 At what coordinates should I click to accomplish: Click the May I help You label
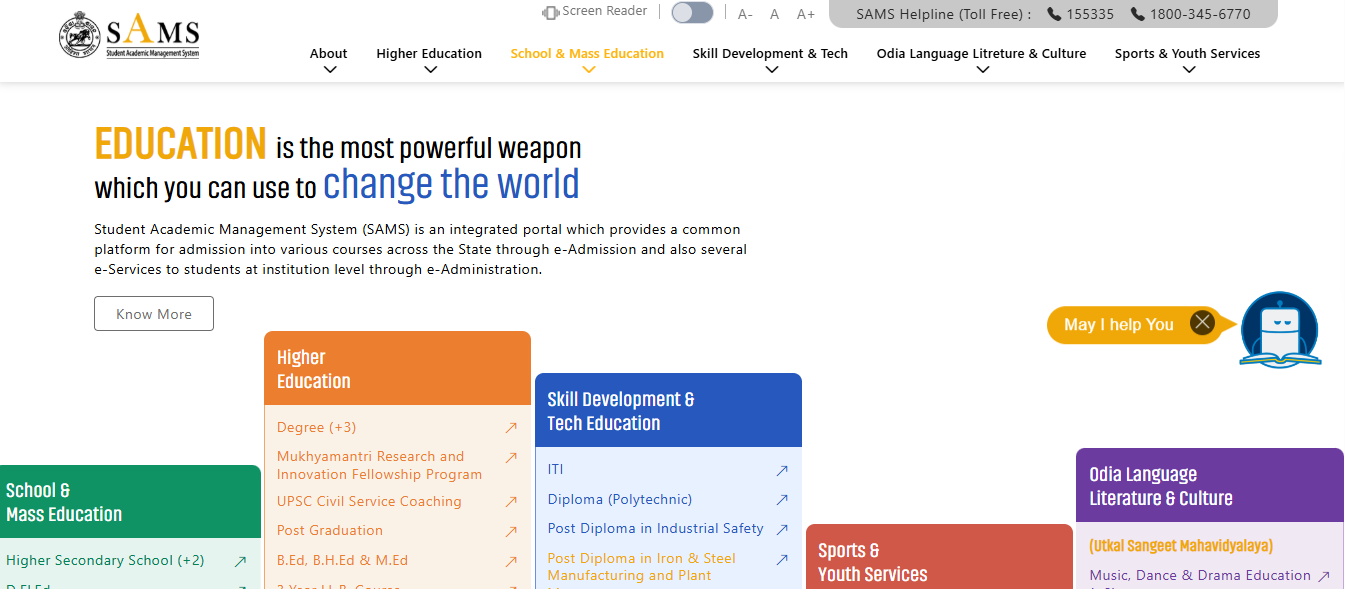[x=1119, y=325]
